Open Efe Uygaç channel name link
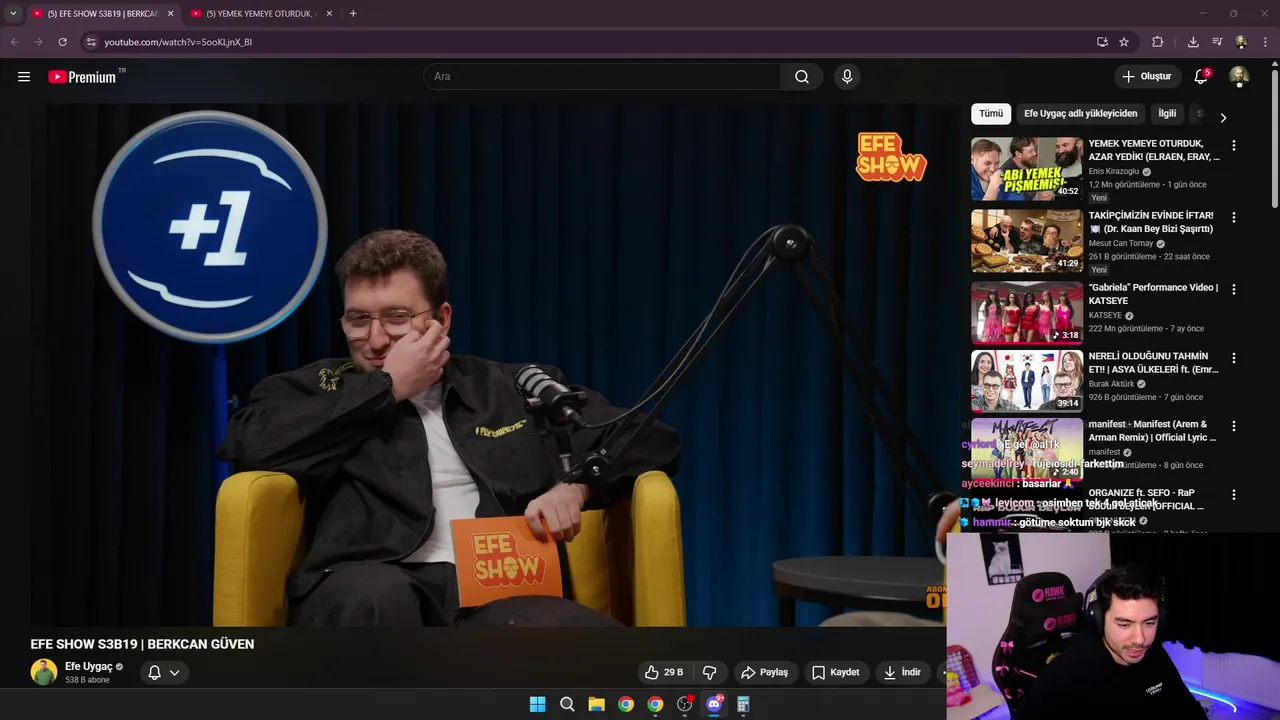The width and height of the screenshot is (1280, 720). click(x=89, y=666)
